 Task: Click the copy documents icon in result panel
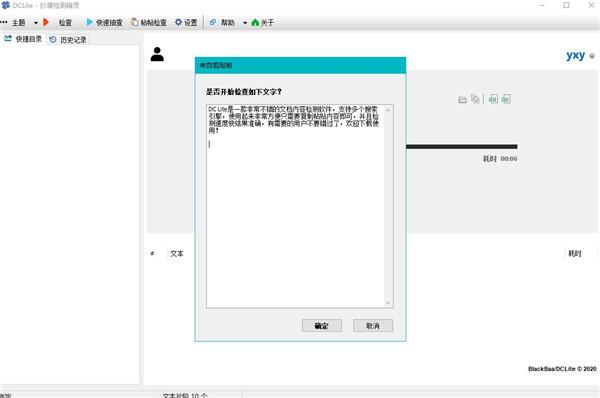click(x=475, y=99)
